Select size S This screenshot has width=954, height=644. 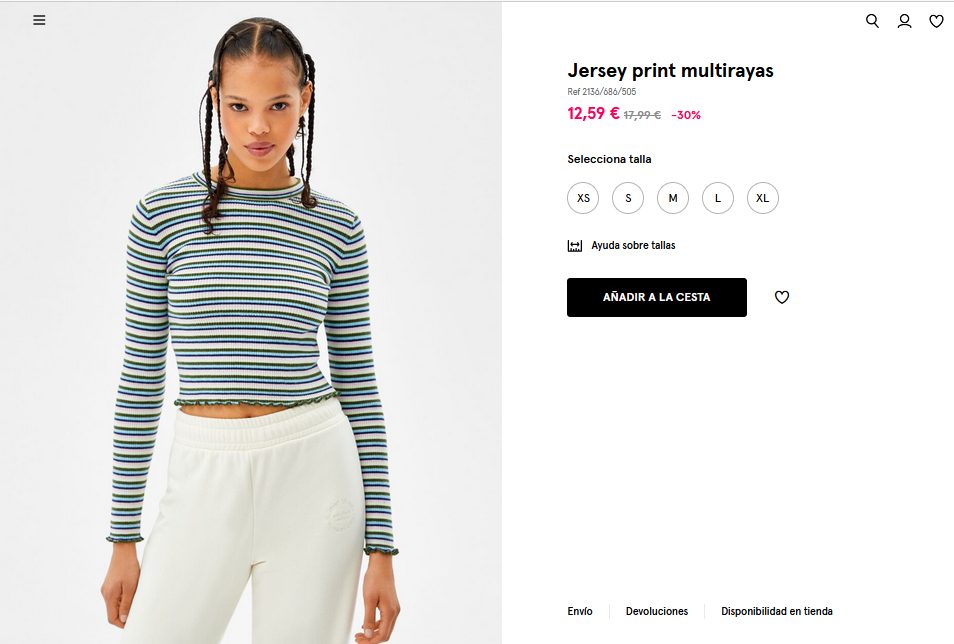coord(628,198)
